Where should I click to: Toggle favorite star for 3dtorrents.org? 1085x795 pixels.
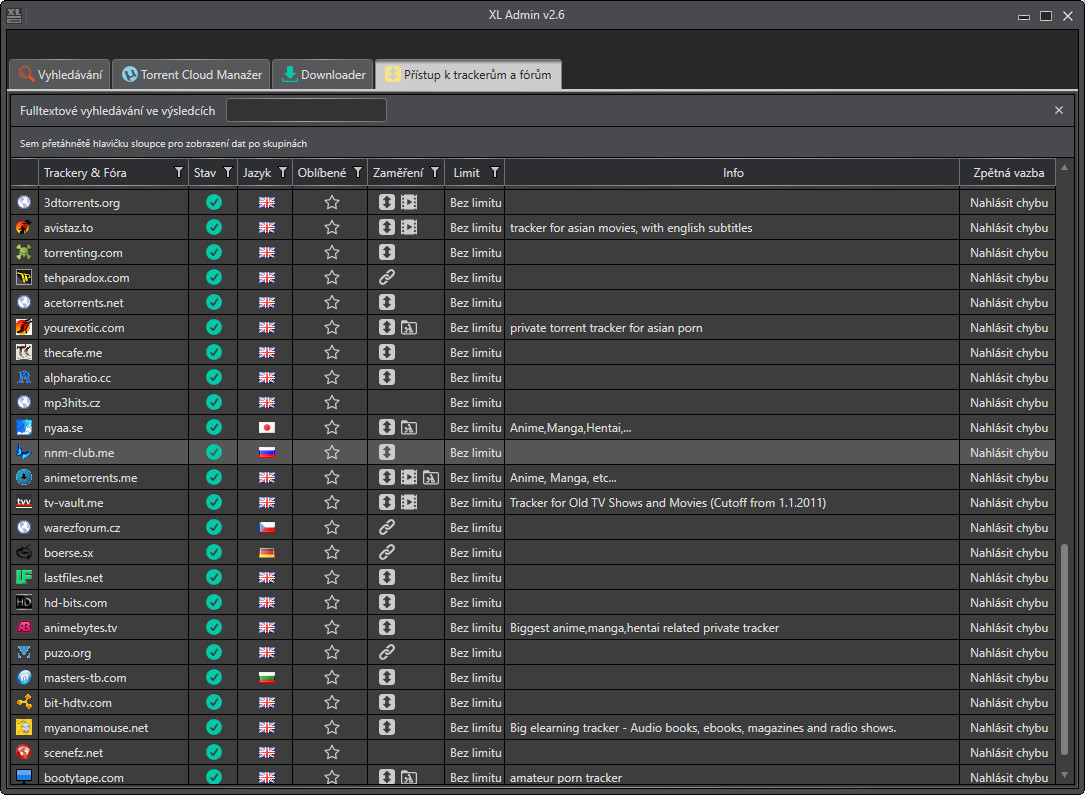point(332,203)
